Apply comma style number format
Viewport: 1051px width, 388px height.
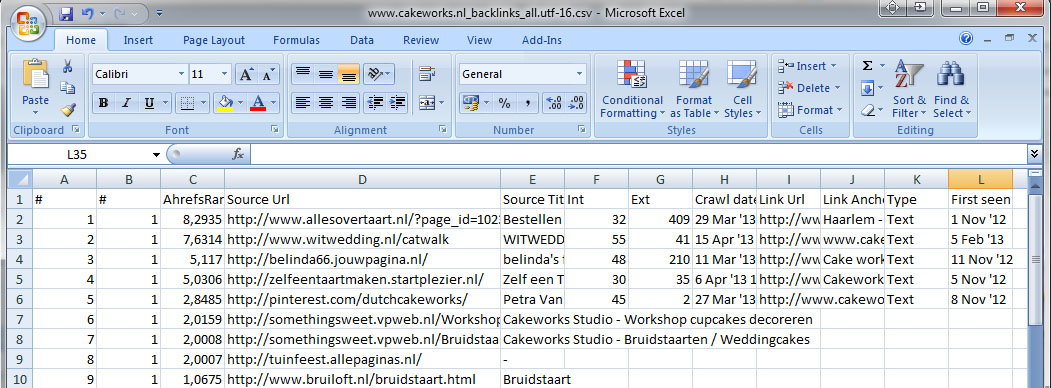pyautogui.click(x=527, y=103)
